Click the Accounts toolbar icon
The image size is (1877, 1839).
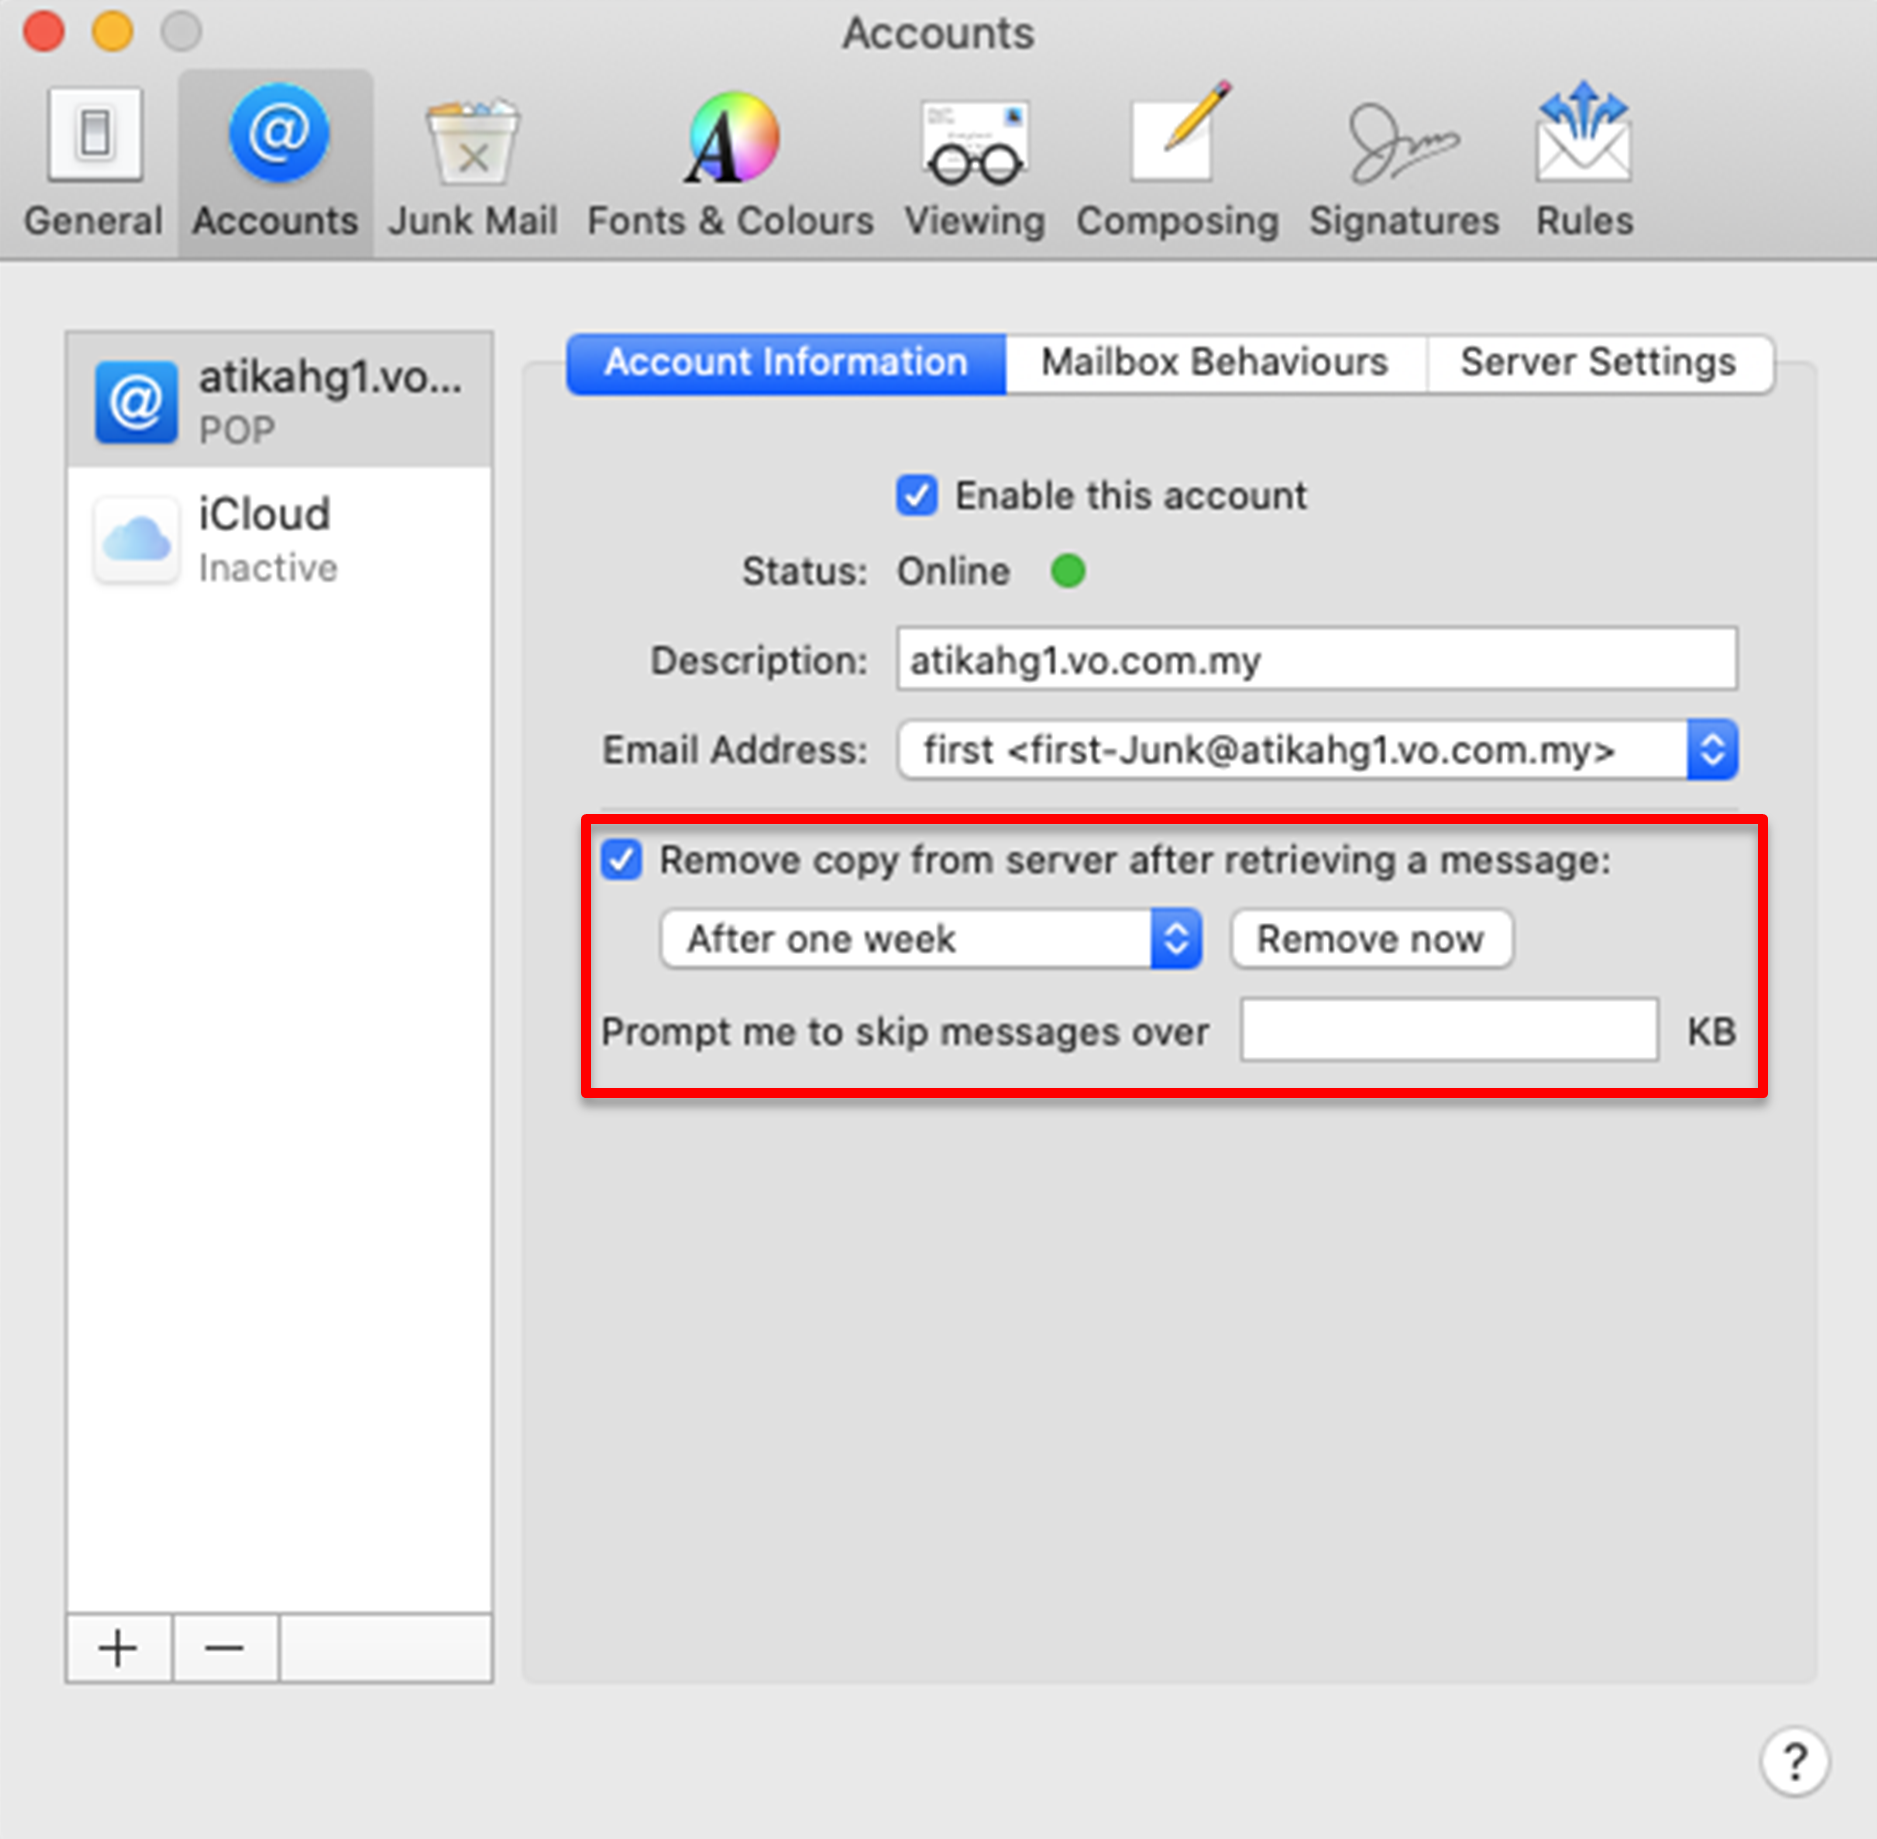(x=276, y=162)
